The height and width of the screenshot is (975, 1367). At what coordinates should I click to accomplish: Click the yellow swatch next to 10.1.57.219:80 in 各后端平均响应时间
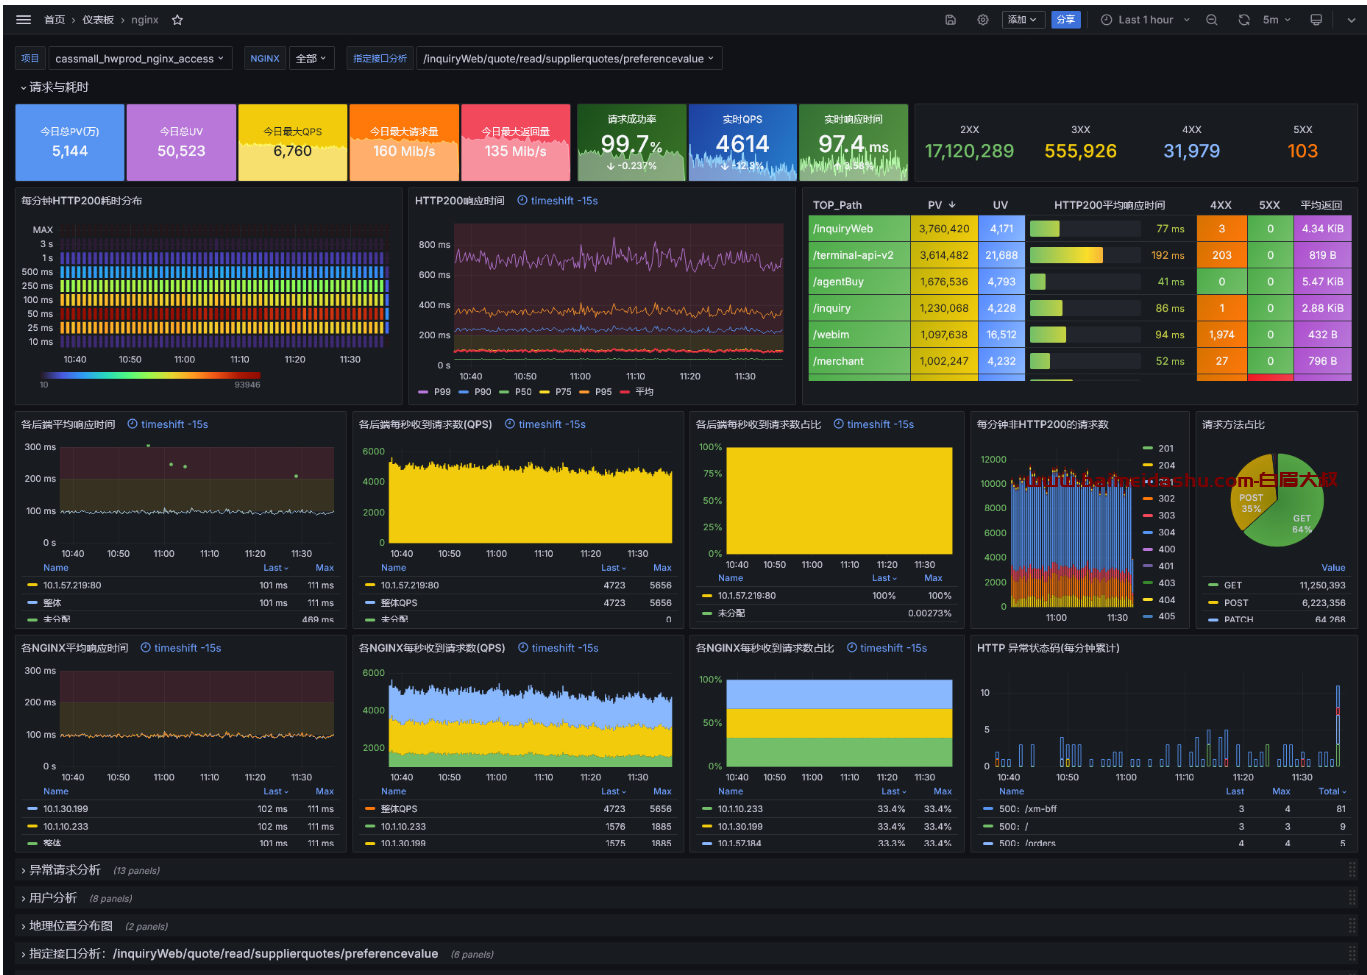click(x=33, y=586)
